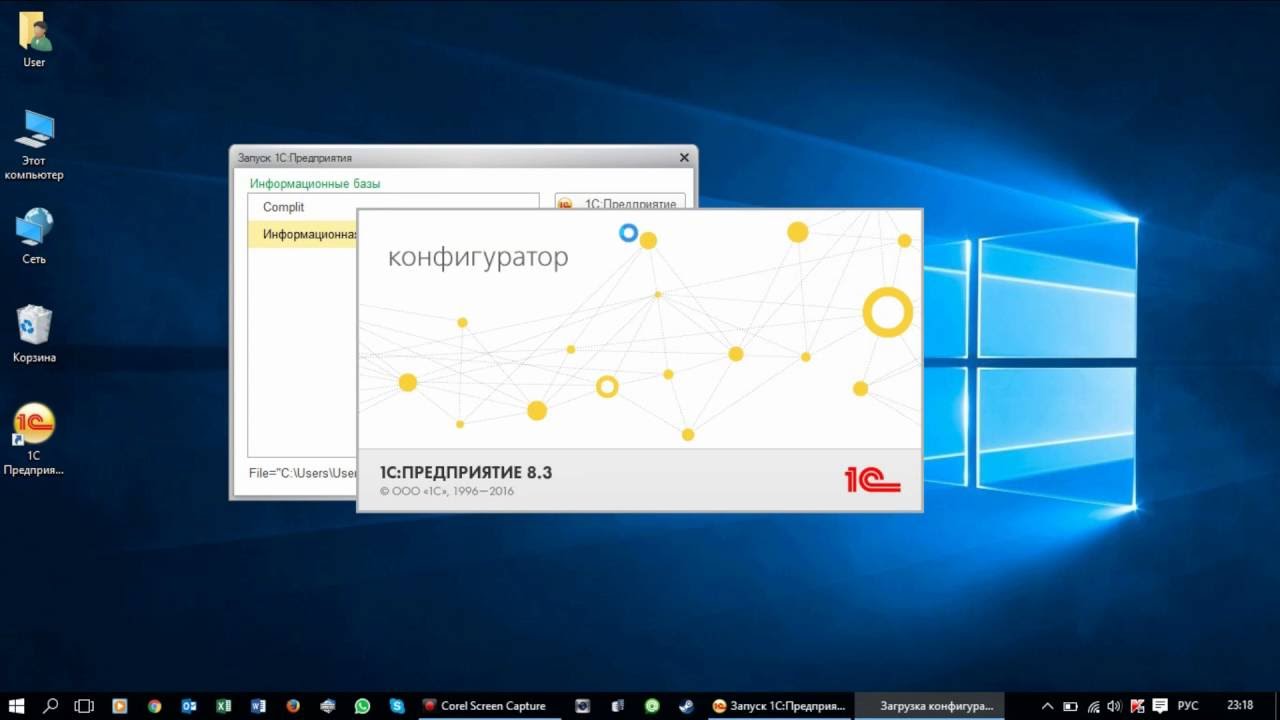This screenshot has width=1280, height=720.
Task: Switch to Corel Screen Capture taskbar item
Action: pyautogui.click(x=484, y=706)
